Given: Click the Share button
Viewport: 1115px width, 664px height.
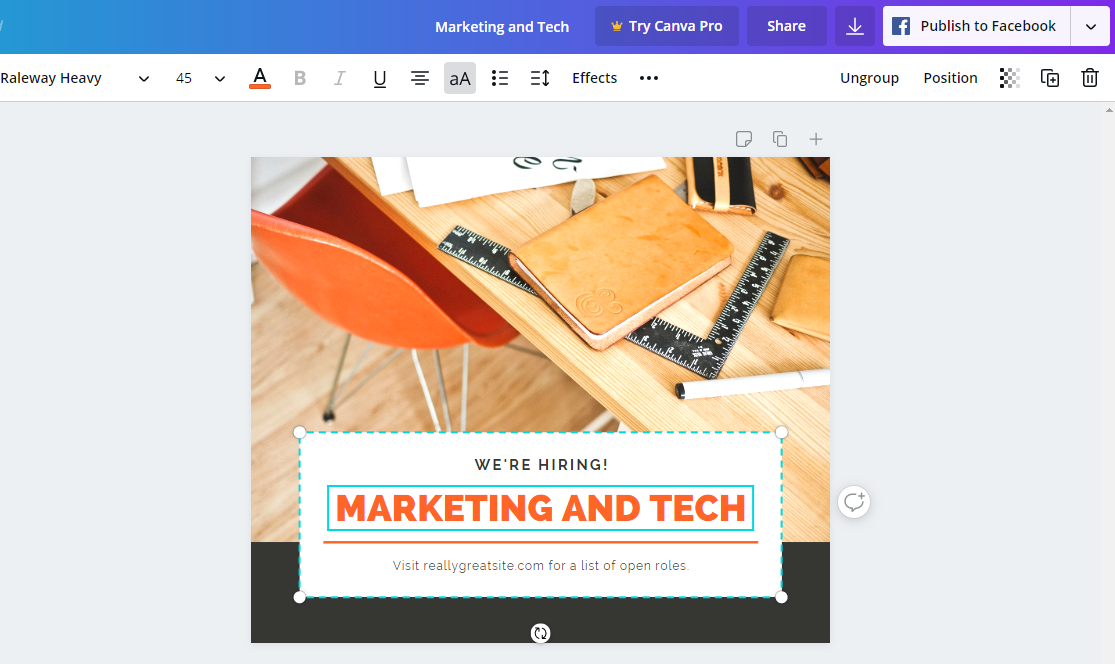Looking at the screenshot, I should pos(786,27).
